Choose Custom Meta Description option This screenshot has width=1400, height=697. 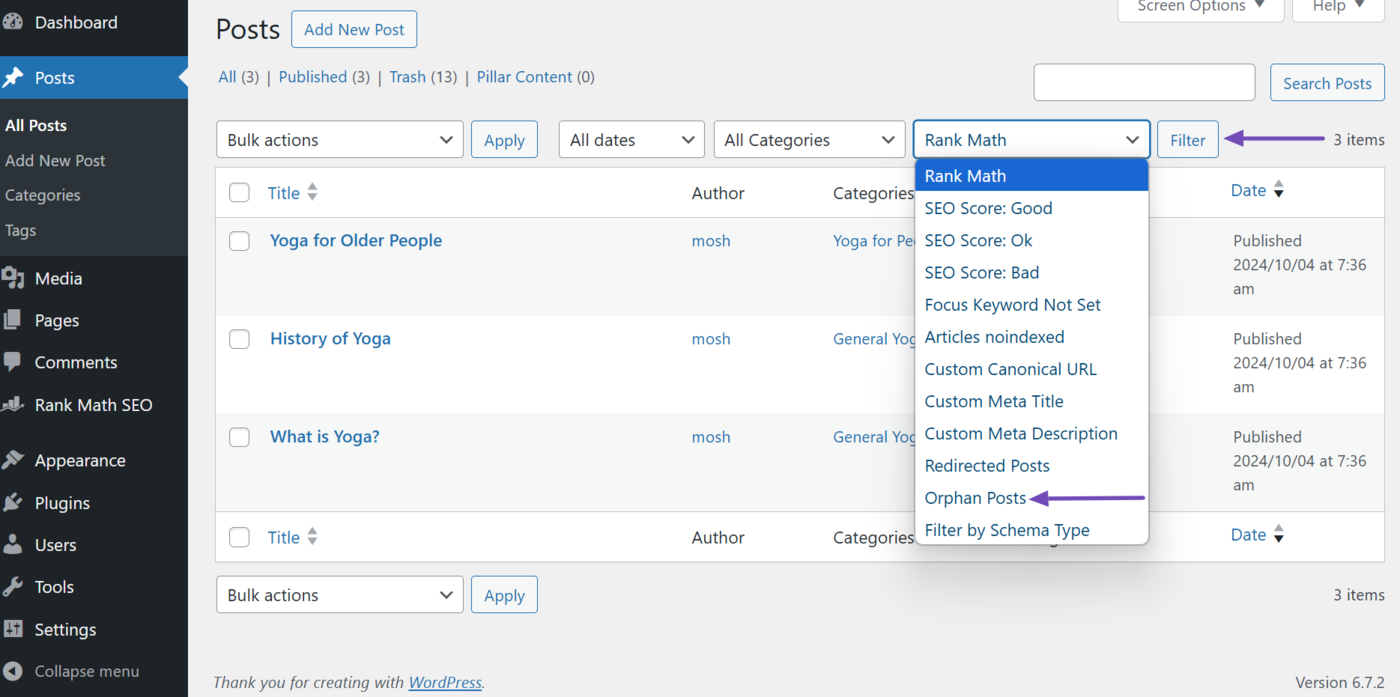pyautogui.click(x=1032, y=433)
